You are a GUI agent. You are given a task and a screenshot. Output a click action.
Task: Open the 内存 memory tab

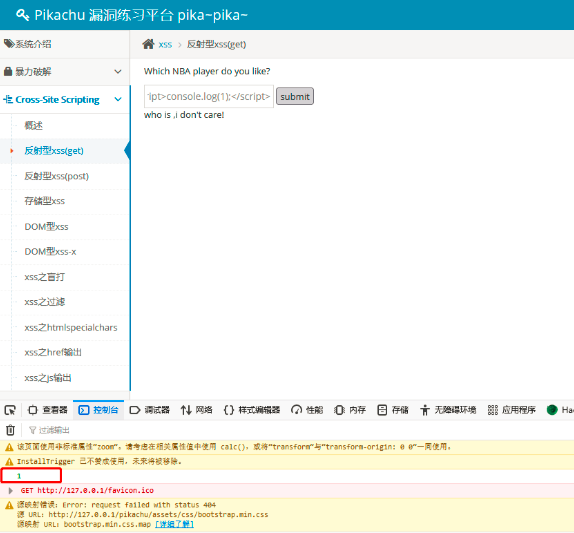(350, 410)
